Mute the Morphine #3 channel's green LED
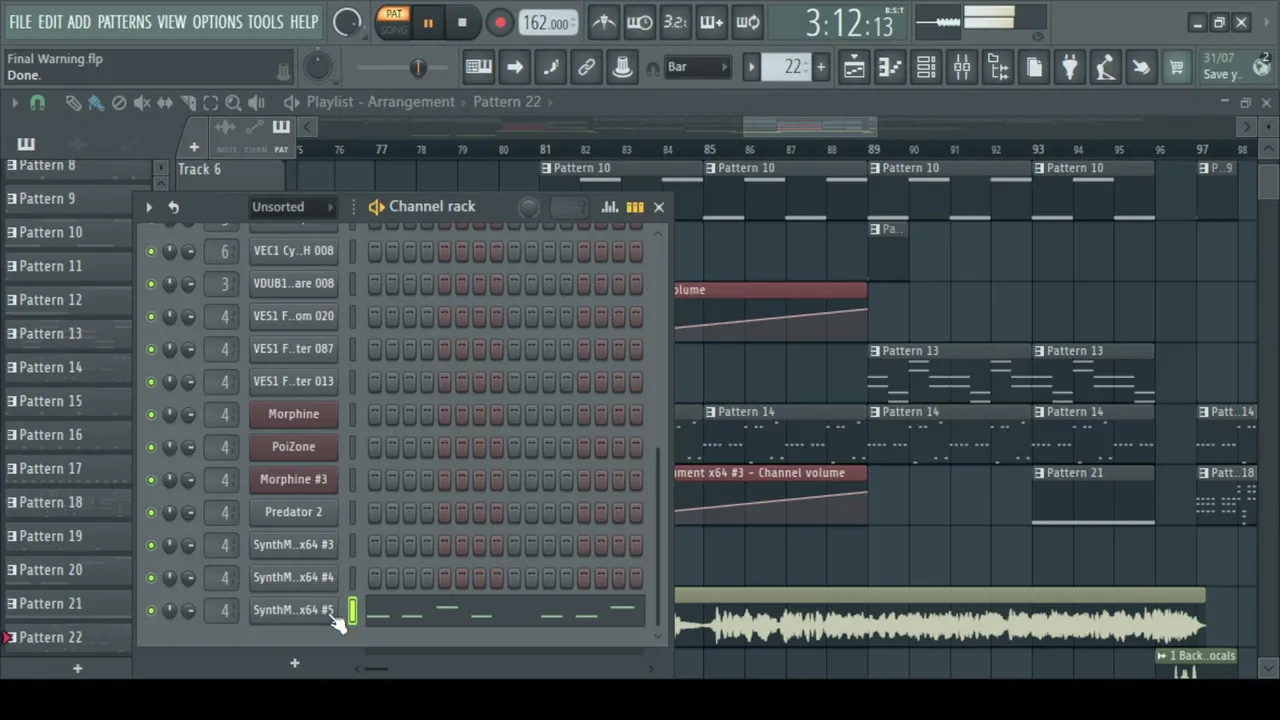 (151, 480)
